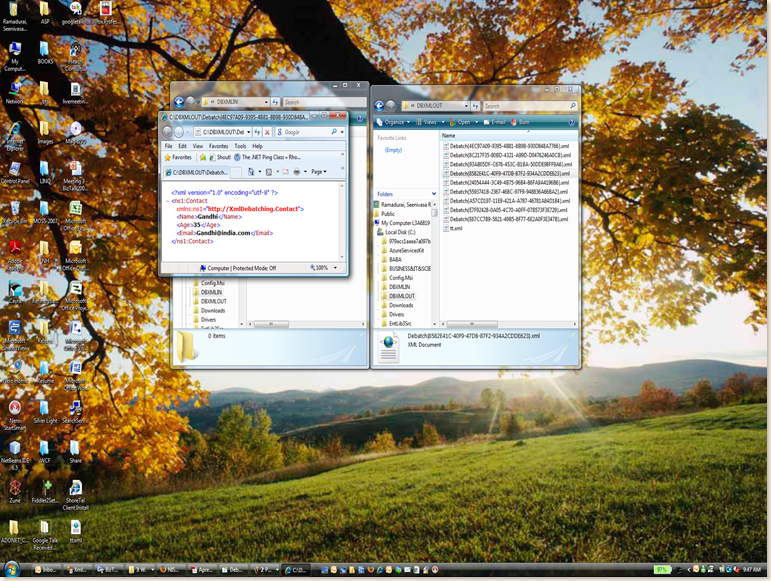Screen dimensions: 771x581
Task: Open the IE address bar dropdown
Action: pyautogui.click(x=248, y=132)
